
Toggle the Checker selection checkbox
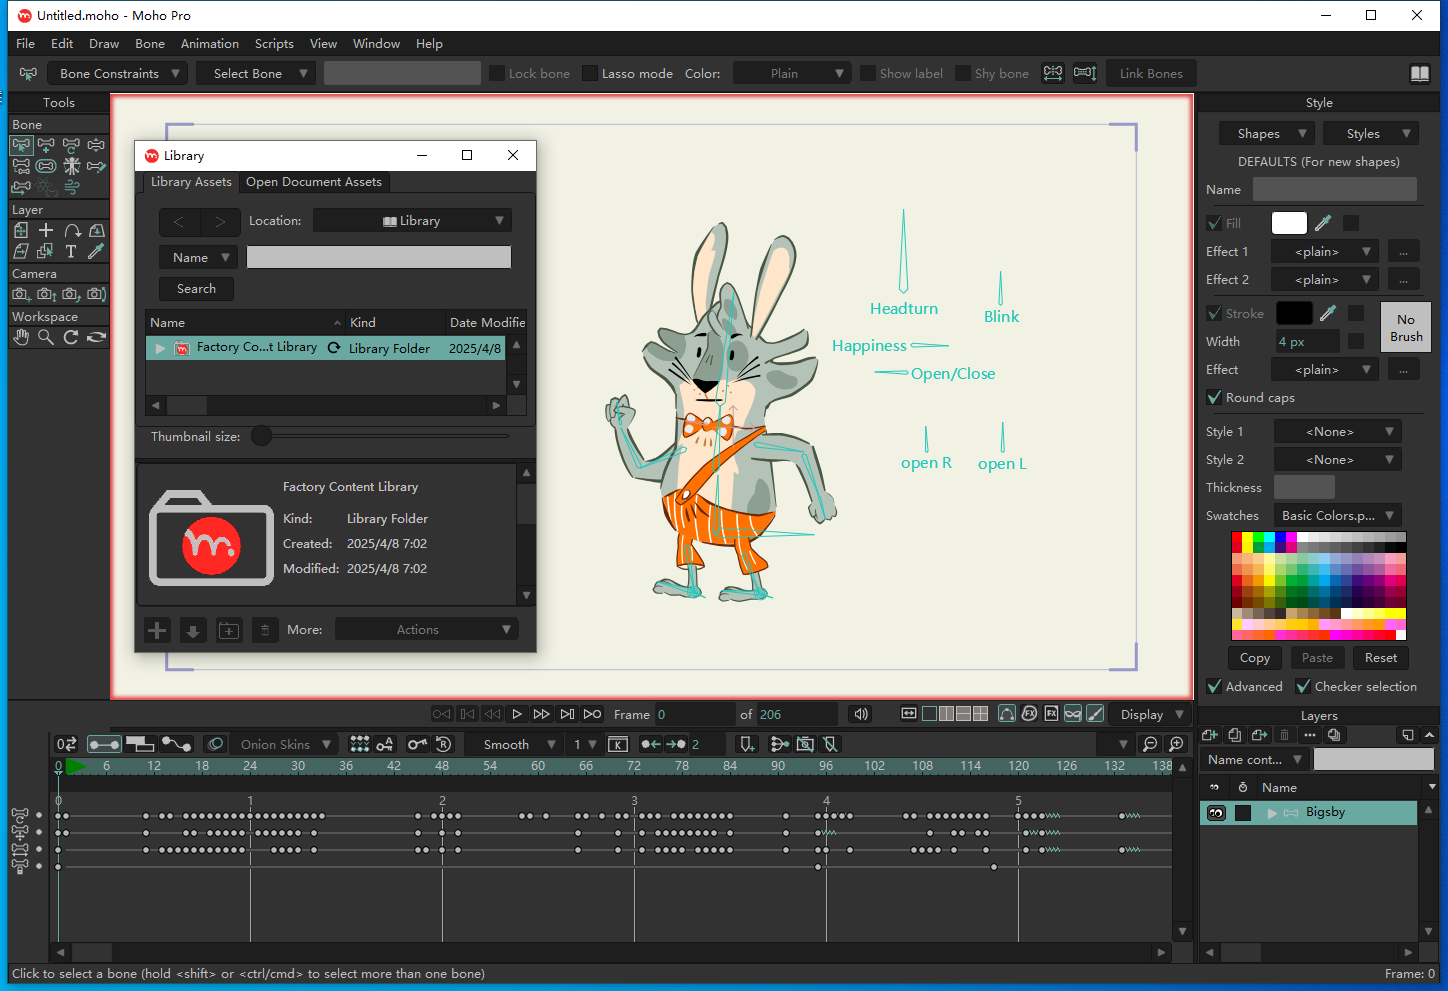(1303, 687)
